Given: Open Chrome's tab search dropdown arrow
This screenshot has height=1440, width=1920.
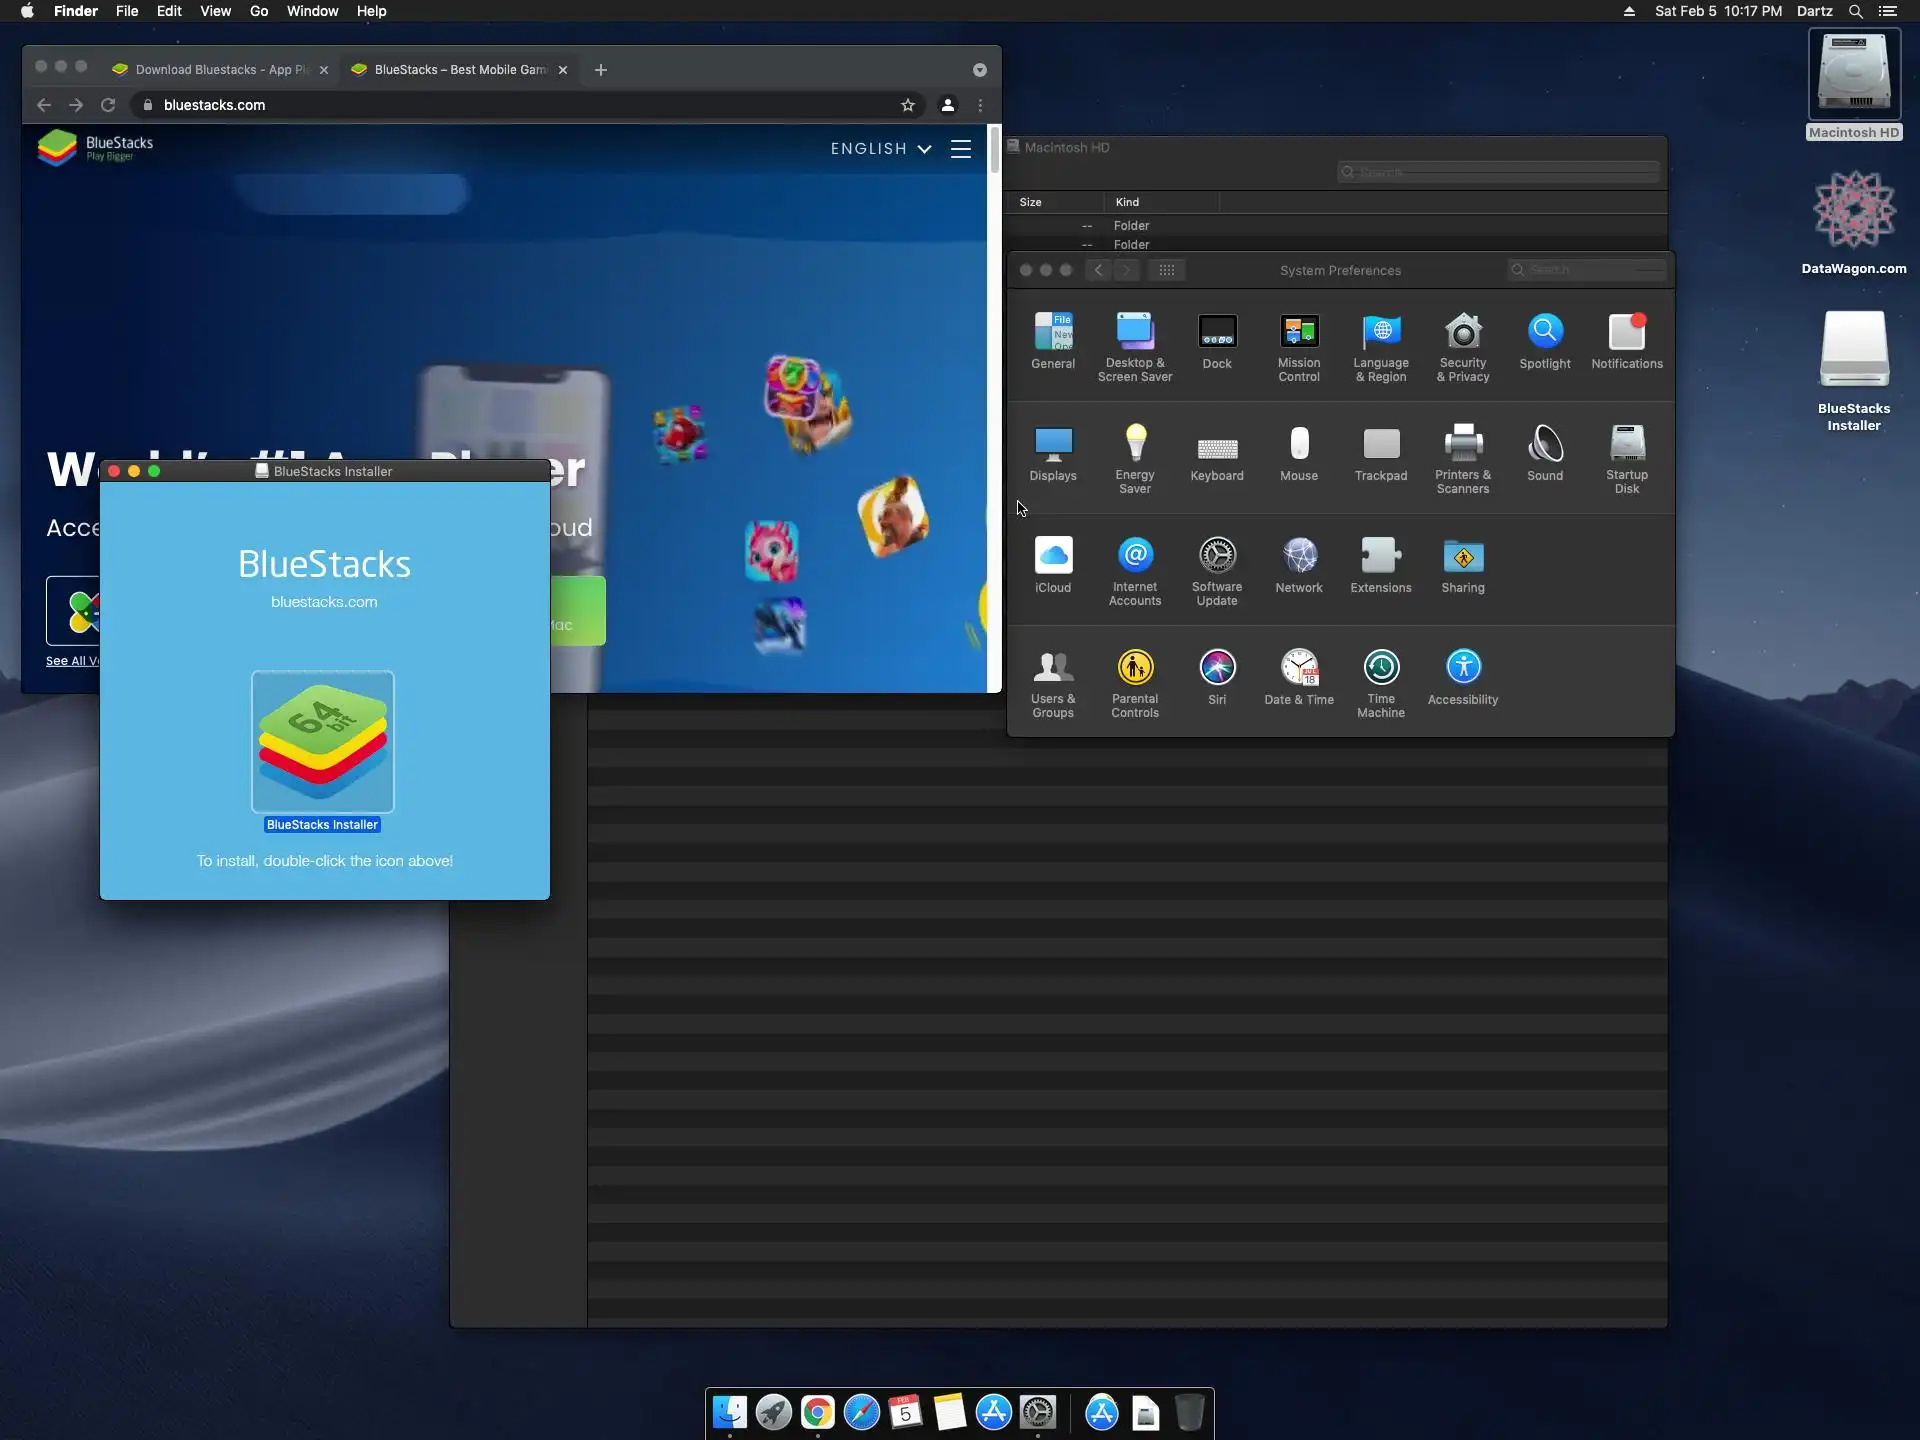Looking at the screenshot, I should pyautogui.click(x=979, y=70).
